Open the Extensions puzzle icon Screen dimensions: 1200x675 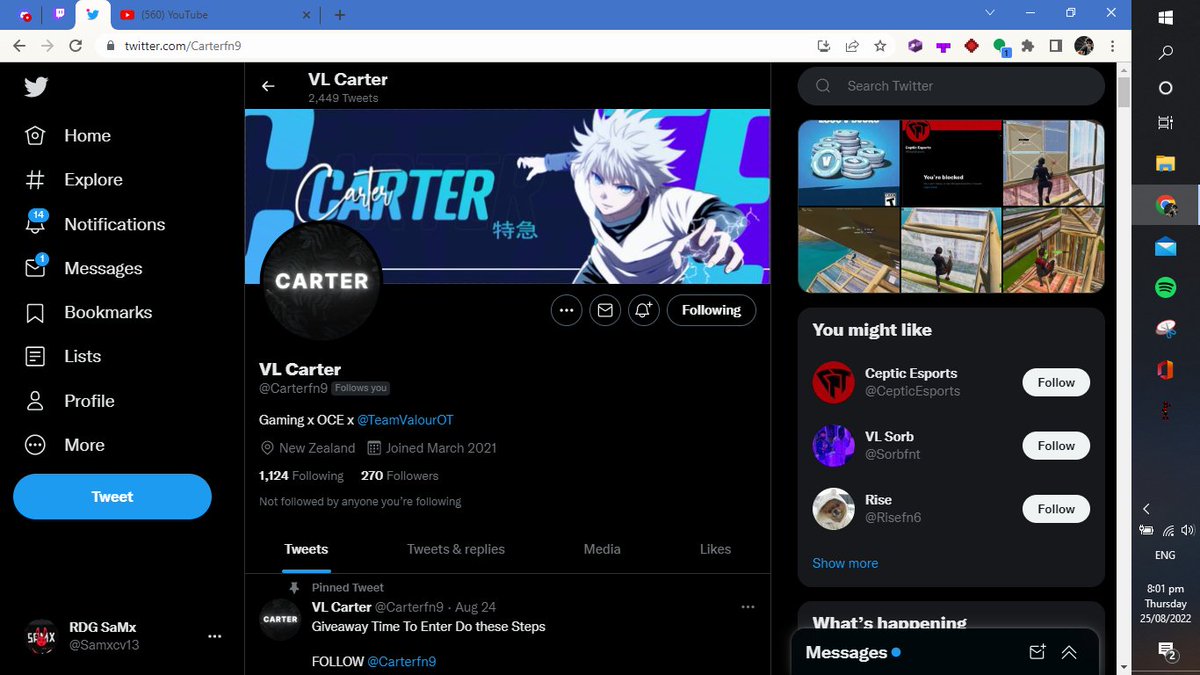[x=1027, y=46]
